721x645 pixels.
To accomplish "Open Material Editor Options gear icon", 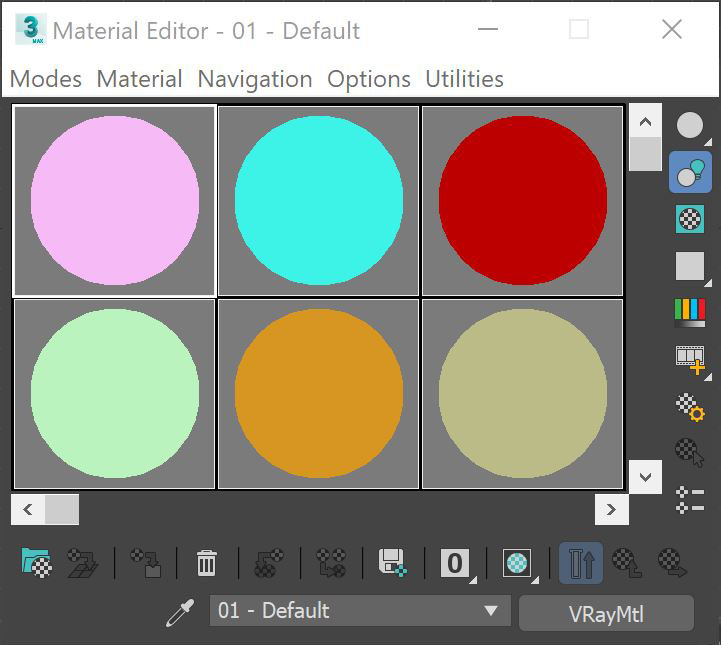I will pyautogui.click(x=690, y=406).
